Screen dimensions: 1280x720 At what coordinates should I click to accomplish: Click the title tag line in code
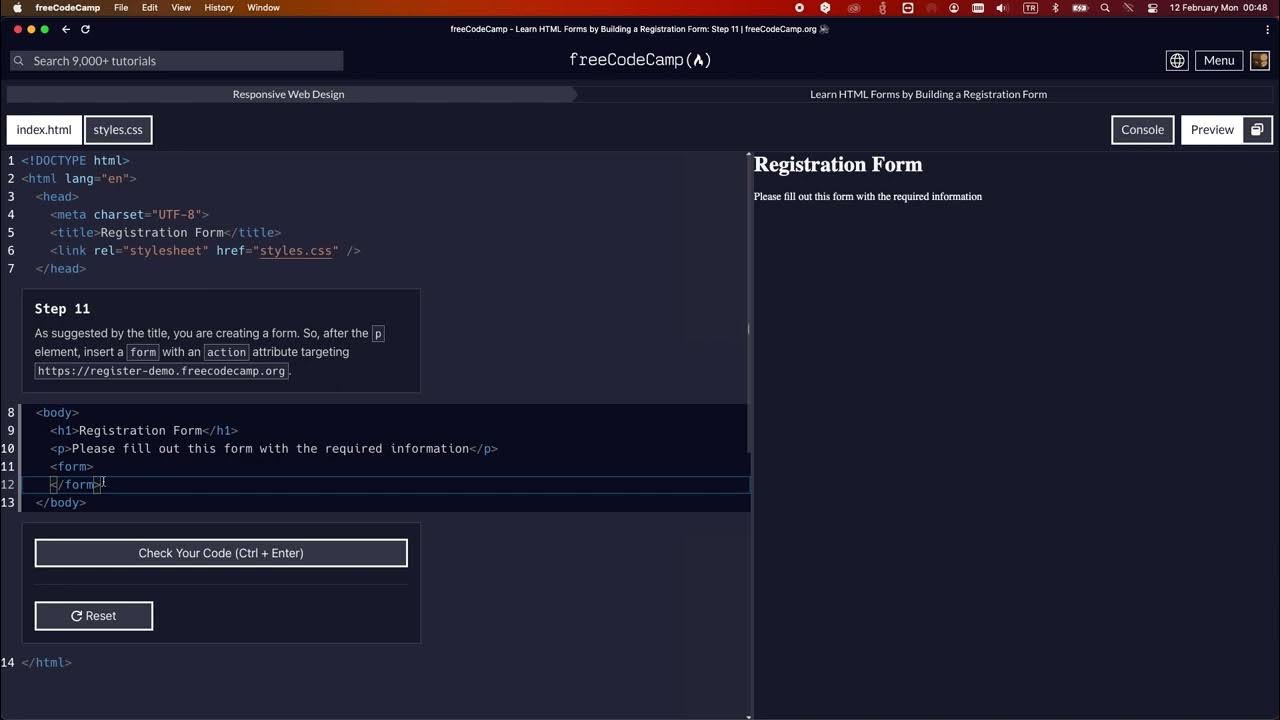(166, 232)
